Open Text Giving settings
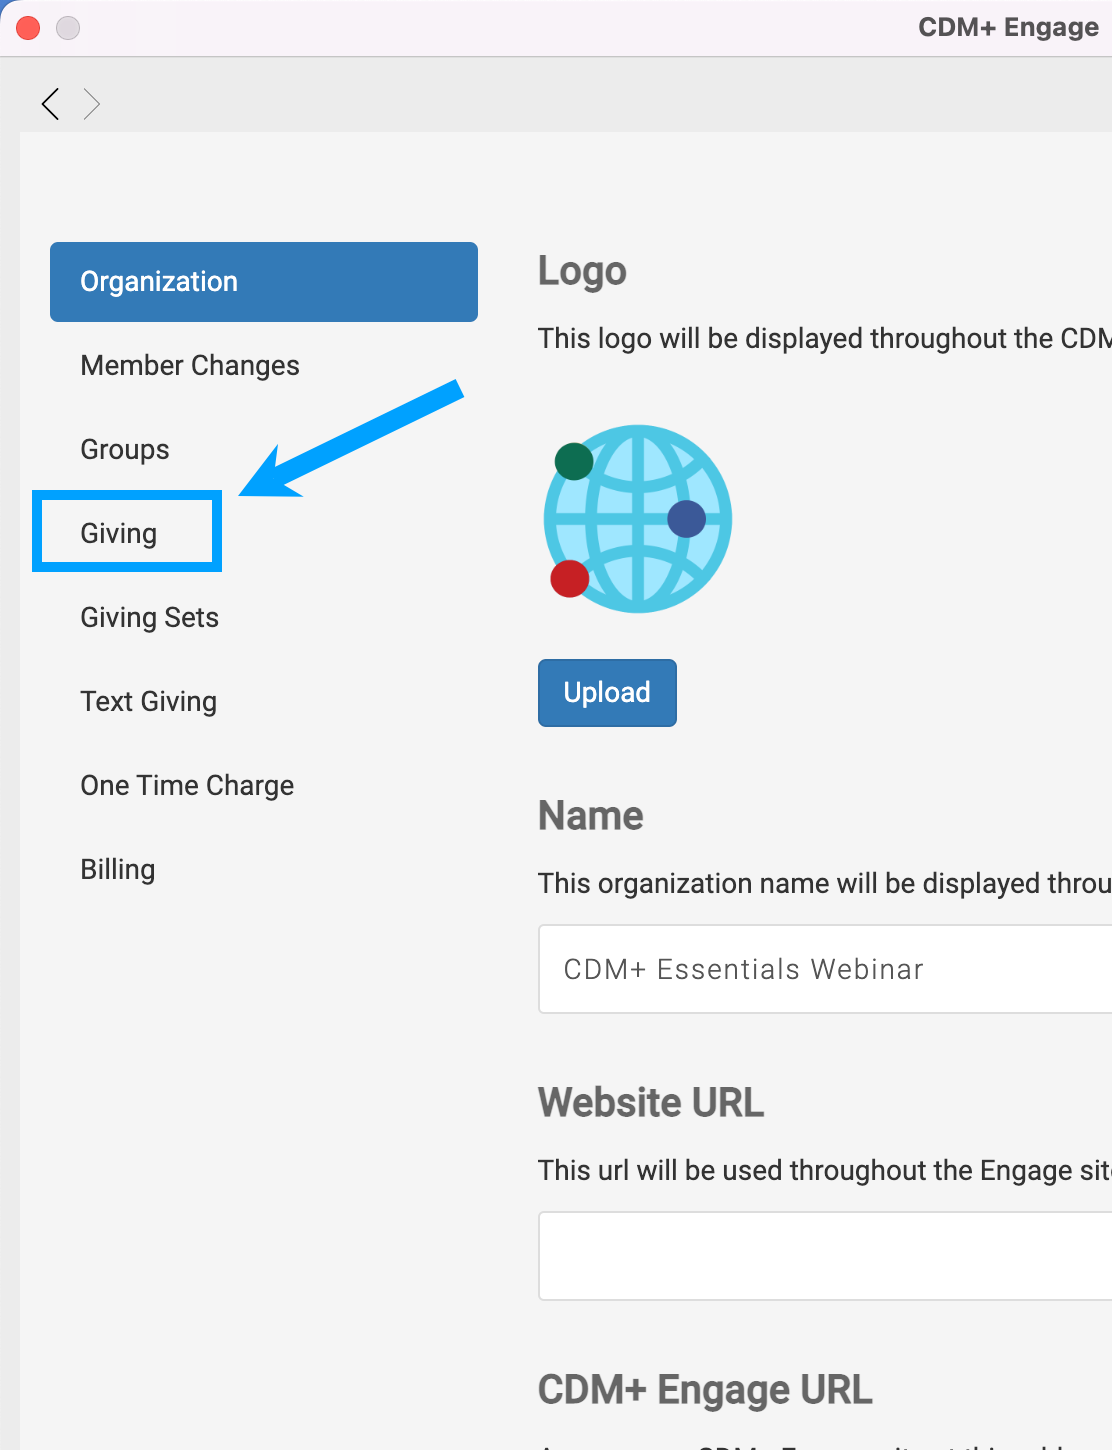The image size is (1112, 1450). [x=149, y=702]
